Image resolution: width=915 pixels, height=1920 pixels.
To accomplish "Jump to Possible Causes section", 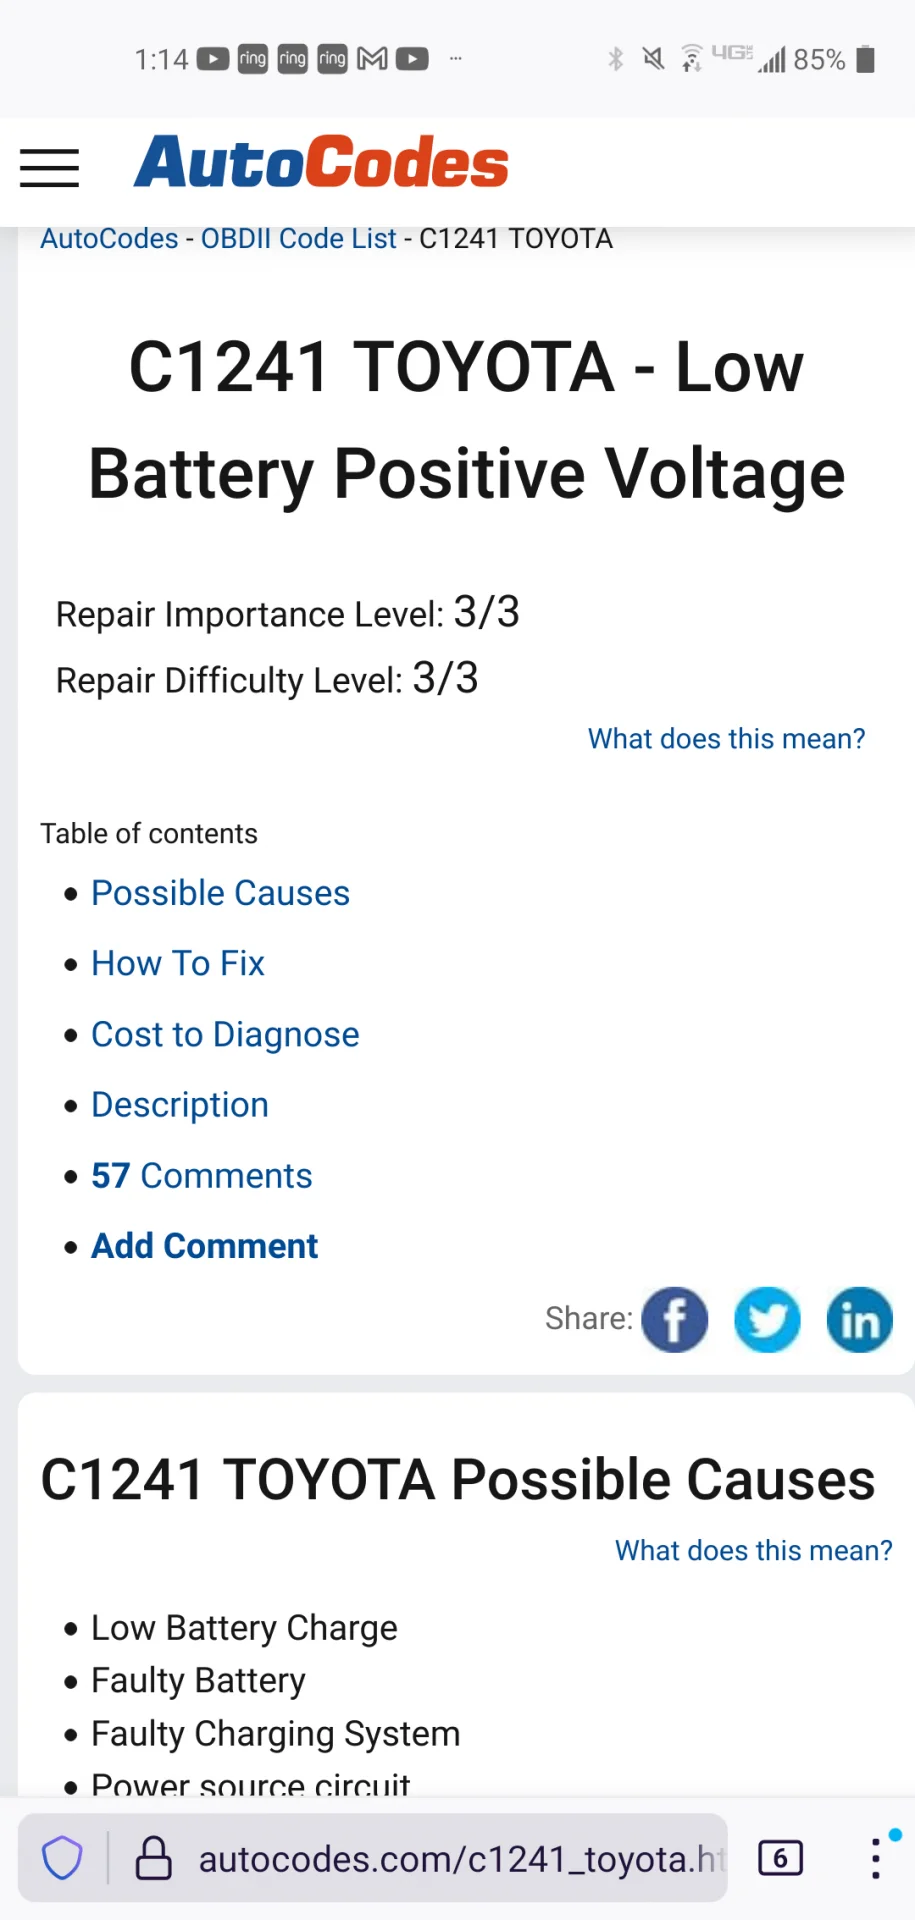I will pos(220,893).
